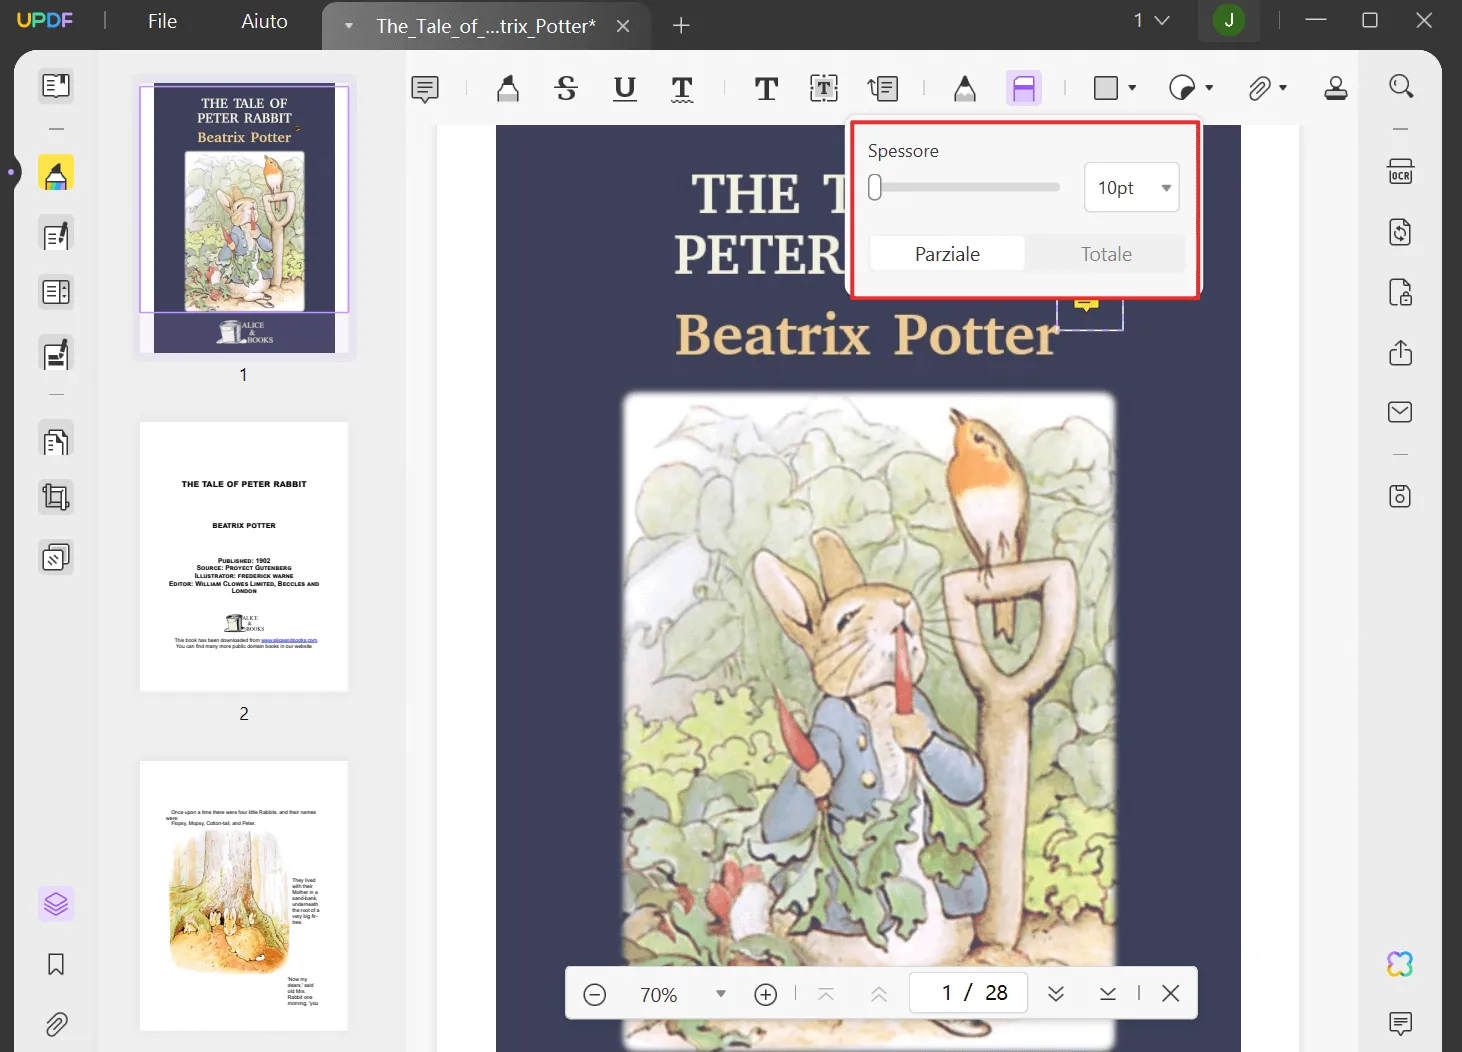Close the bottom navigation bar

(1171, 994)
